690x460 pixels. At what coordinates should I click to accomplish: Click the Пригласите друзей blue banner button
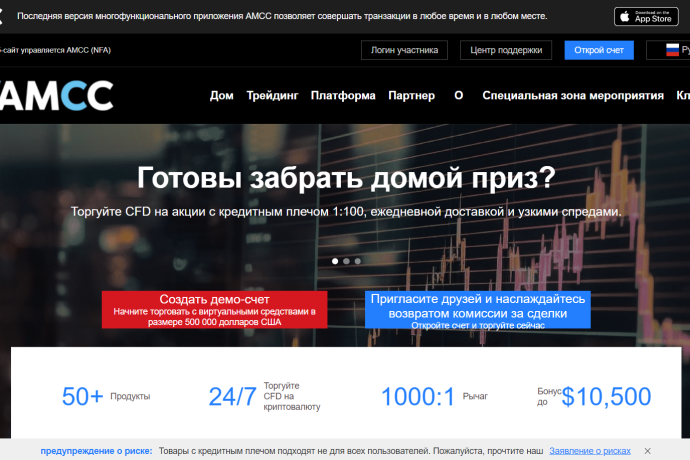coord(478,310)
